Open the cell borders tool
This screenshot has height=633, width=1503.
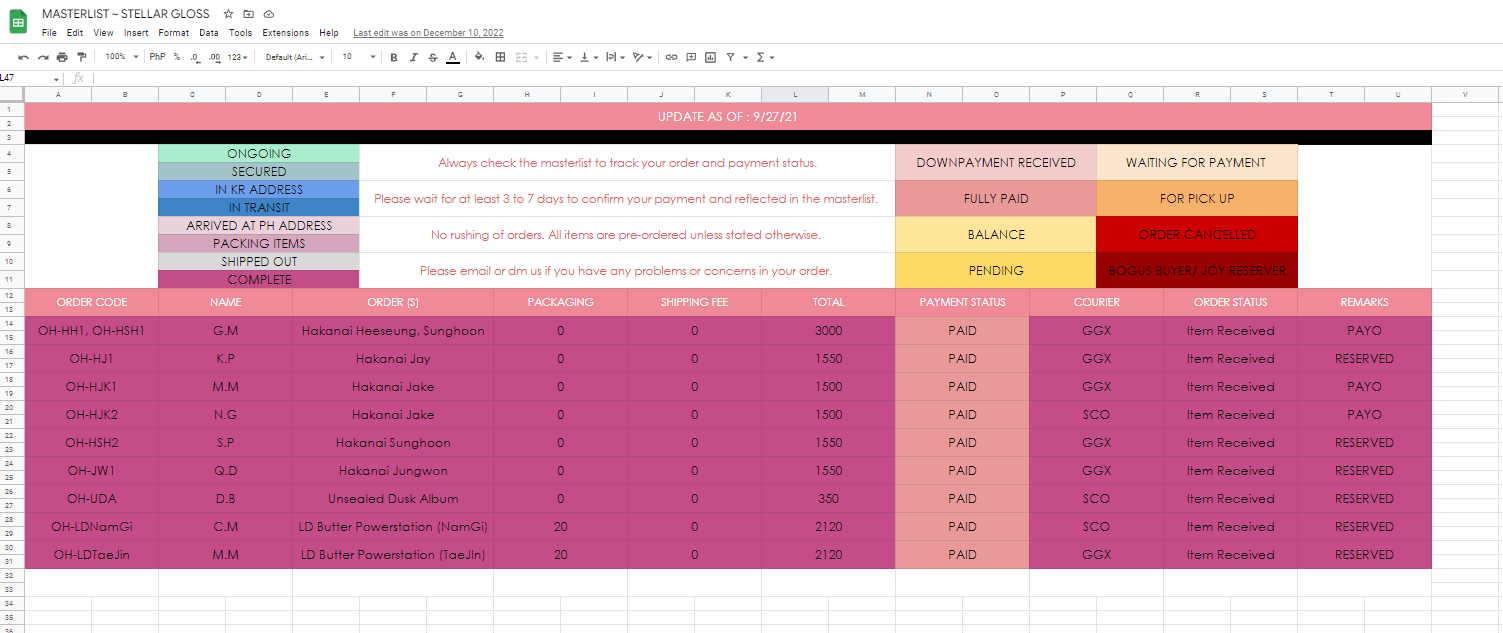(500, 57)
